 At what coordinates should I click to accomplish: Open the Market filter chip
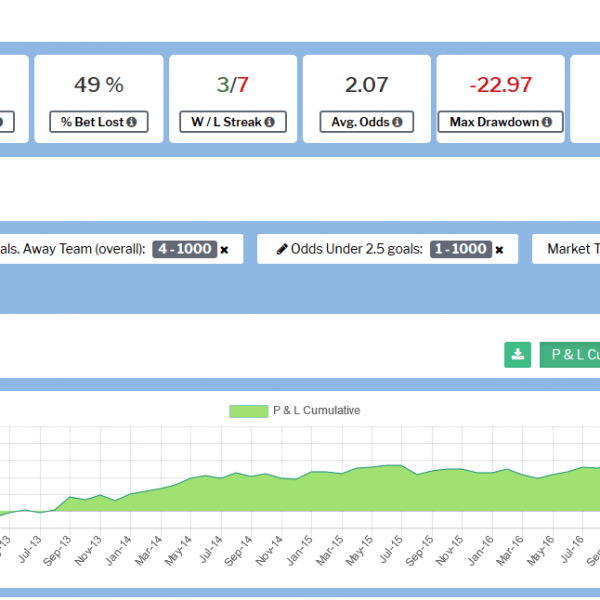point(568,249)
